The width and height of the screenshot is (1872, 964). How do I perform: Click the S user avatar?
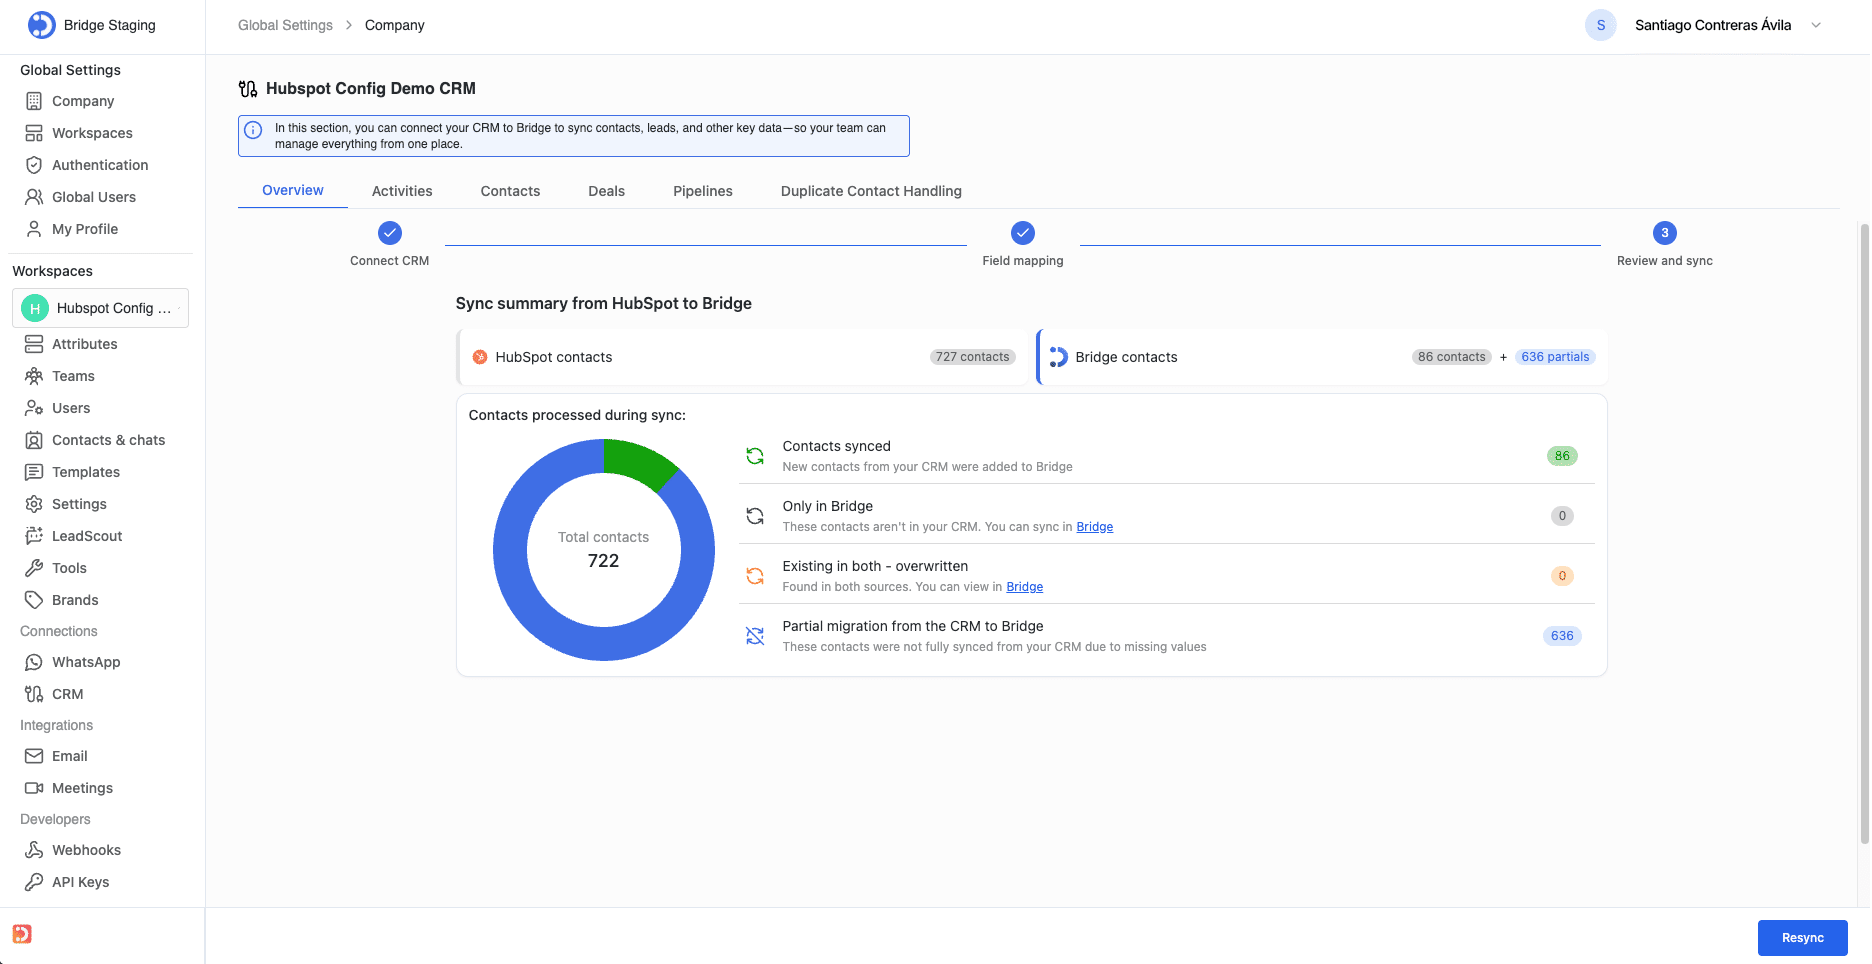click(x=1601, y=25)
